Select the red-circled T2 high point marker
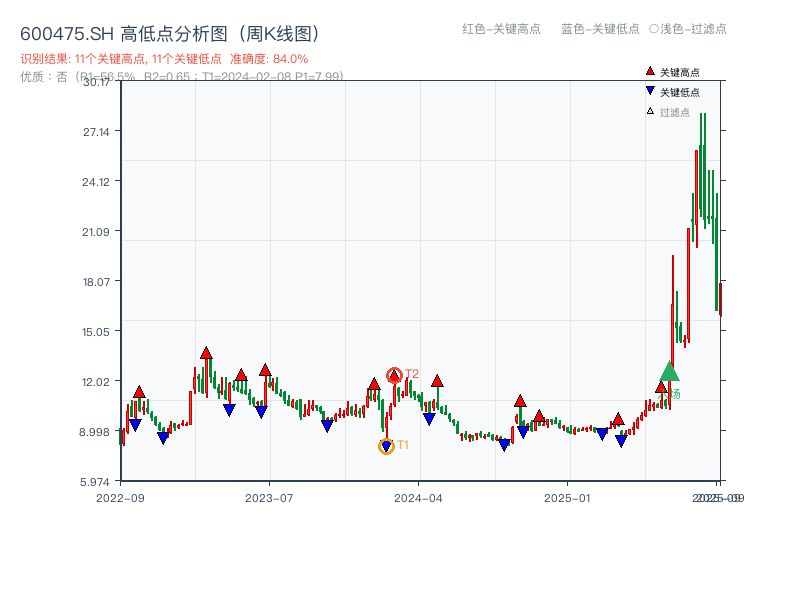This screenshot has width=800, height=600. click(x=393, y=373)
